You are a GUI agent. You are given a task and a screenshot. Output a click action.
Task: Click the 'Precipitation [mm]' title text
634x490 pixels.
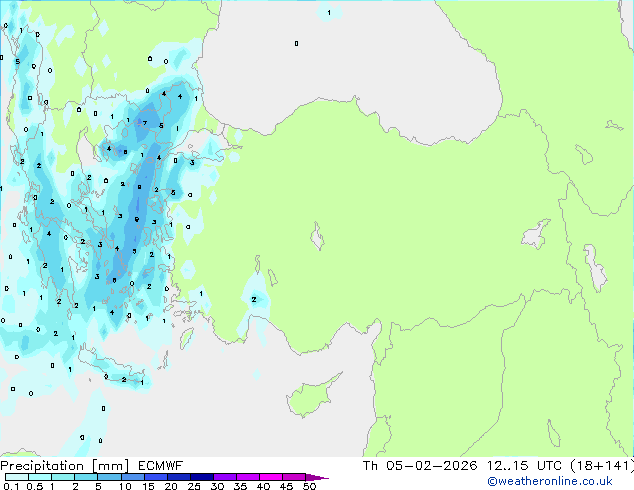point(65,466)
